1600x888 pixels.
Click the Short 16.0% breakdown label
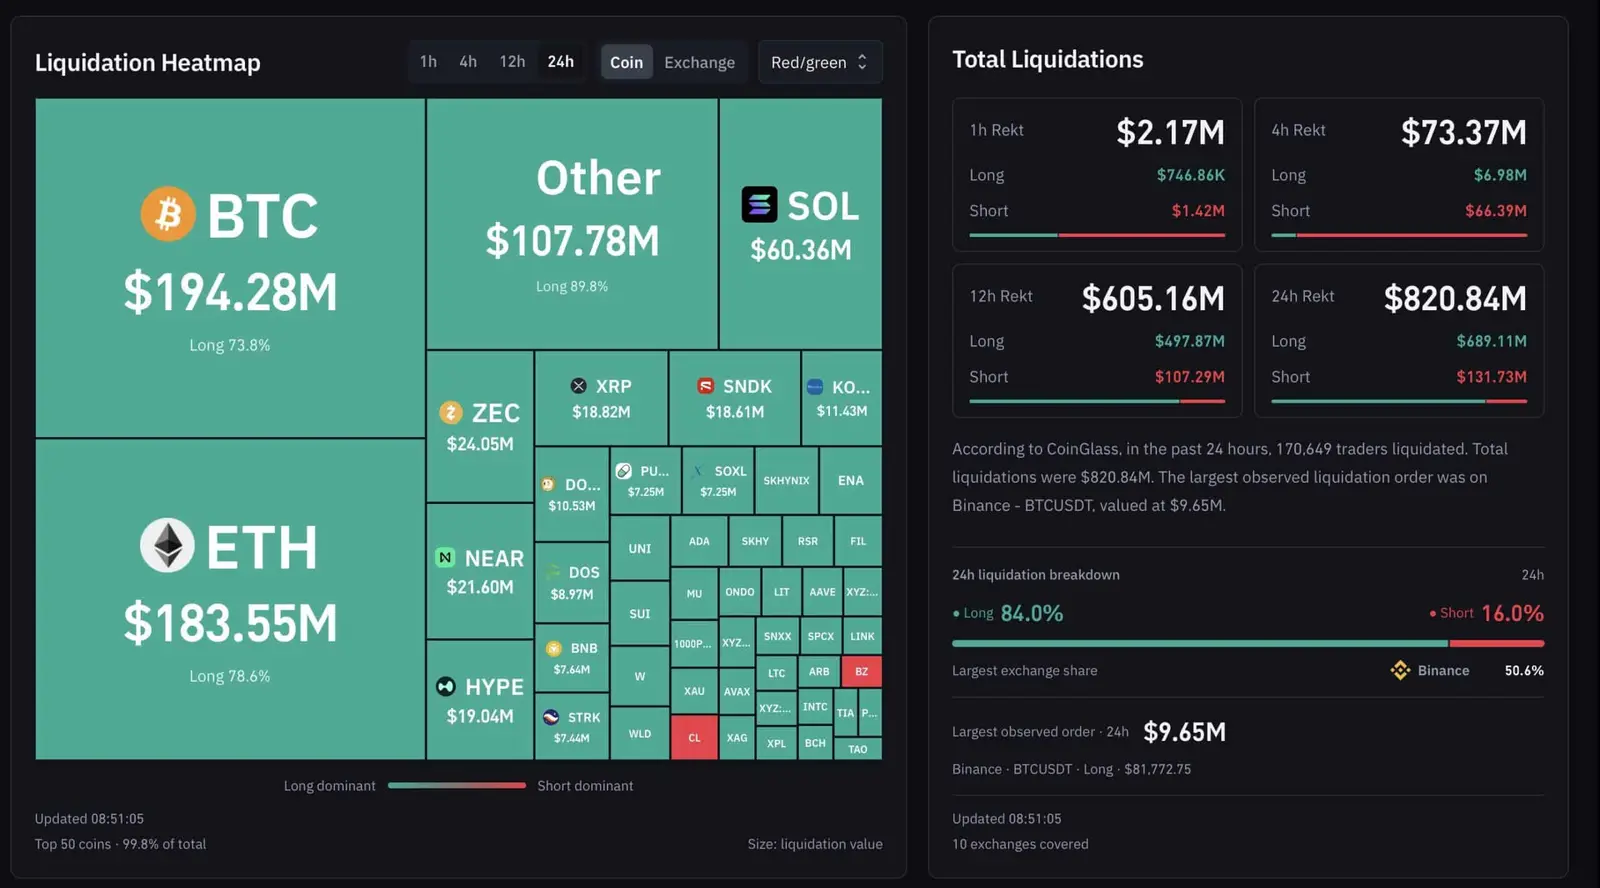point(1486,613)
